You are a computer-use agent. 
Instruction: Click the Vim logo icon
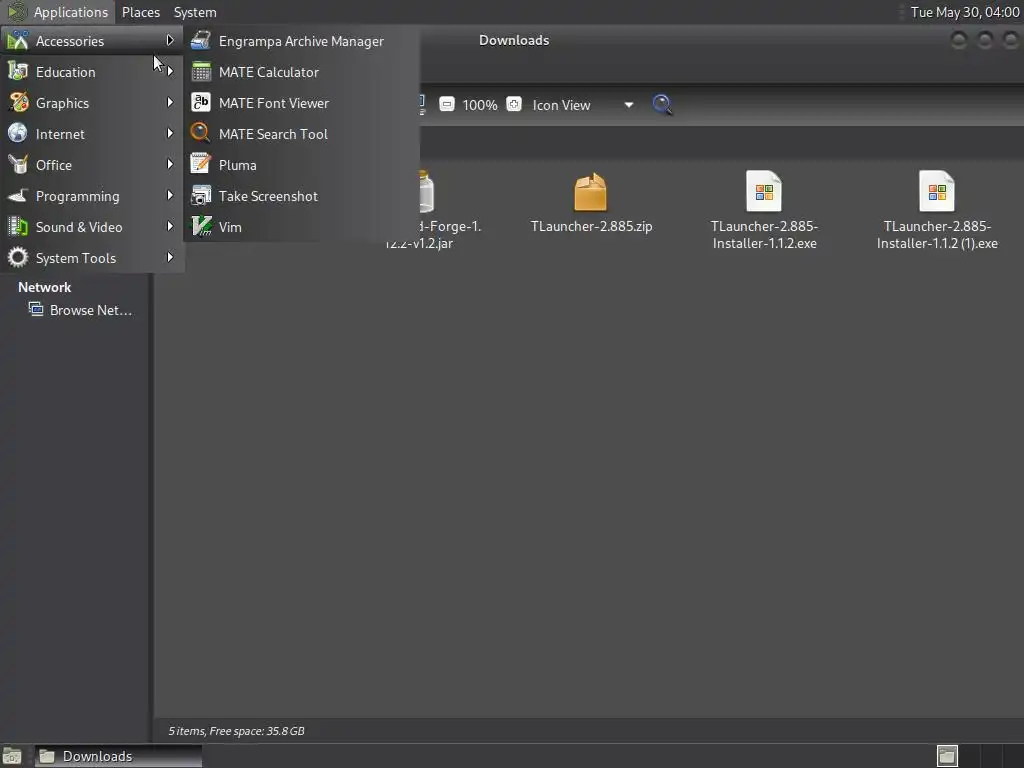tap(200, 227)
